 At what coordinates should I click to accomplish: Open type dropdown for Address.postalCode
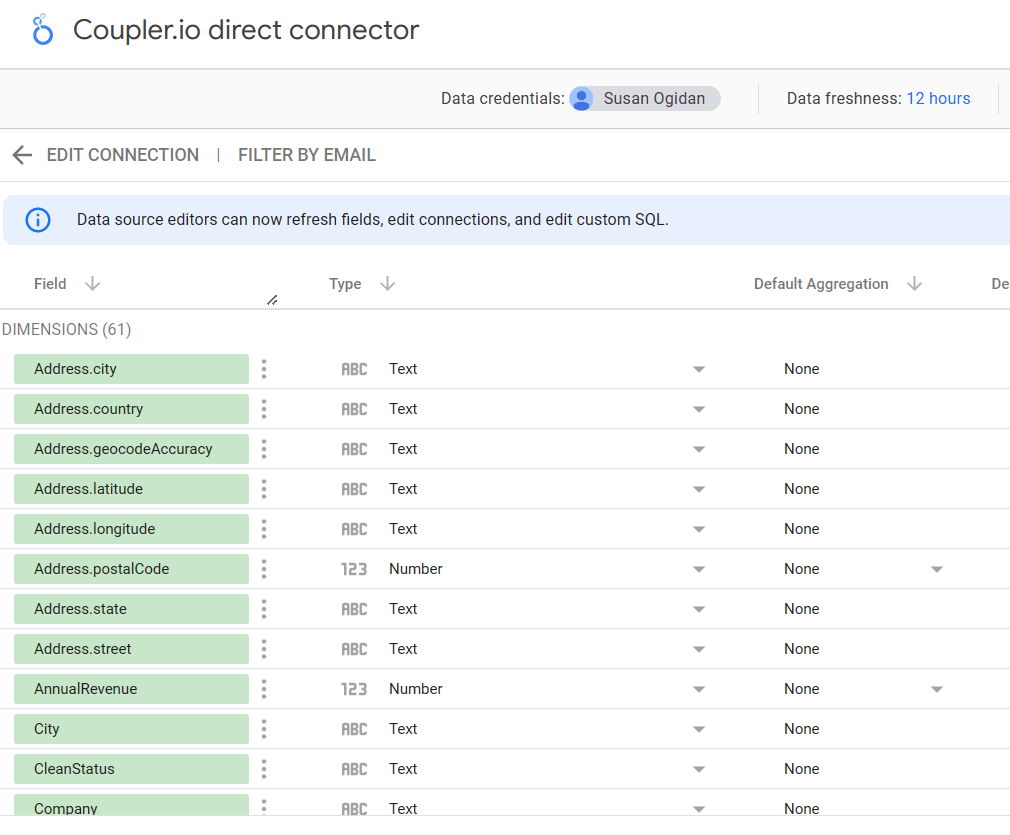[699, 569]
